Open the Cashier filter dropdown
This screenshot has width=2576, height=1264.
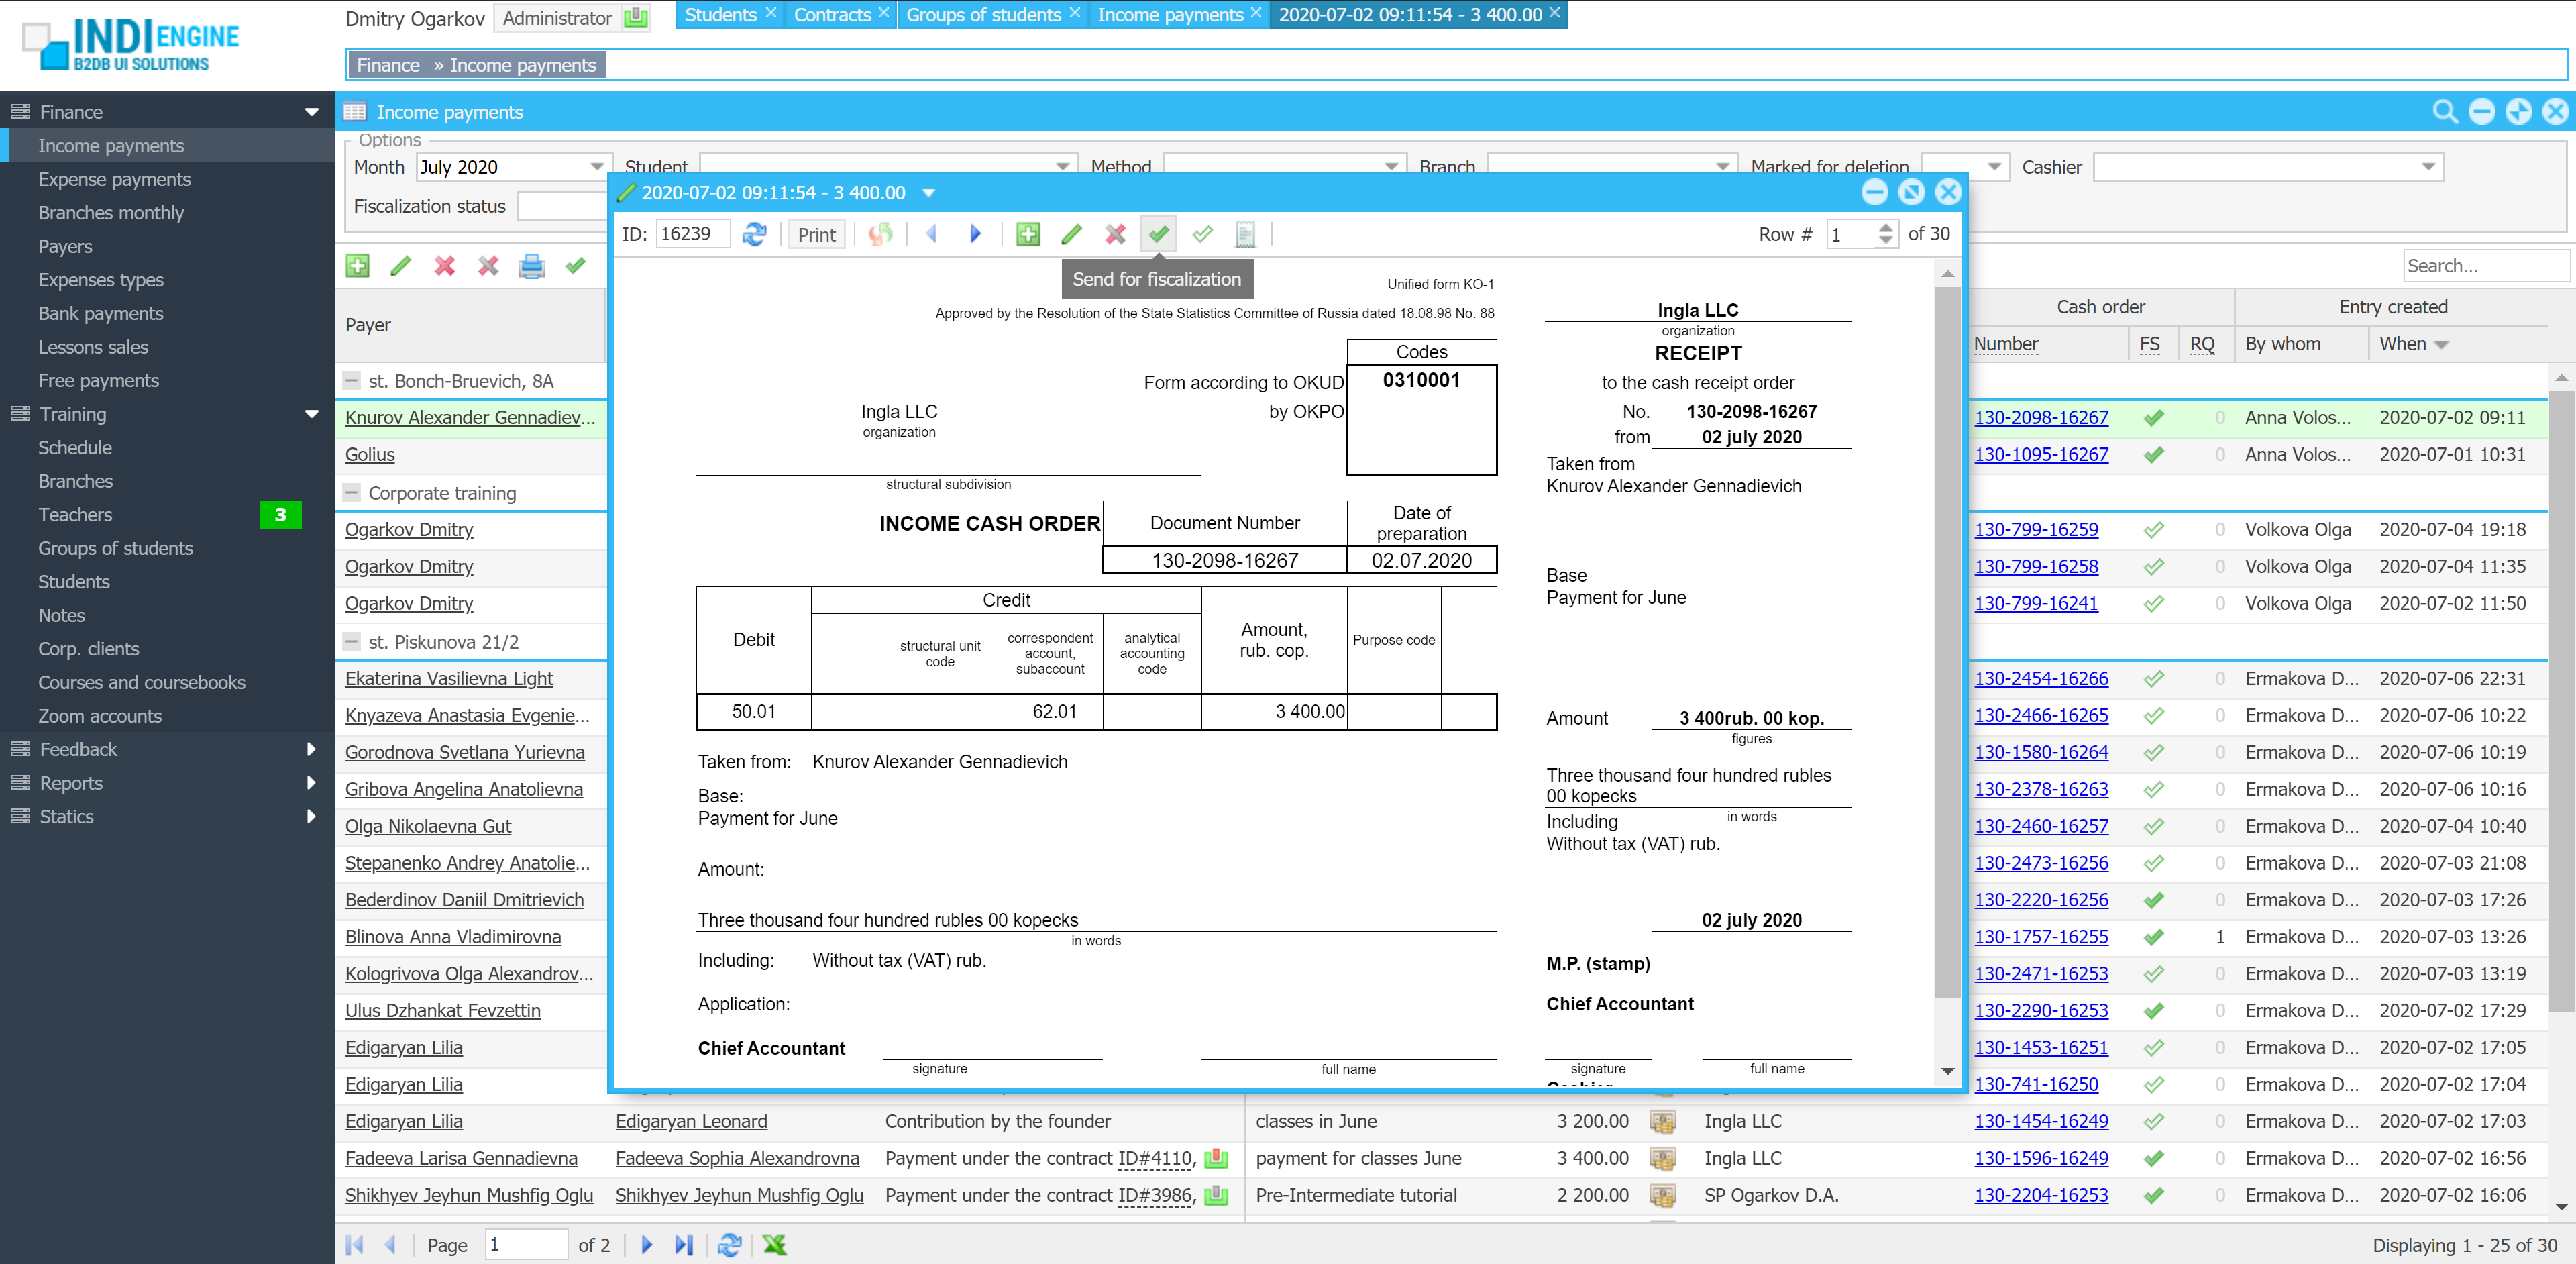point(2428,167)
